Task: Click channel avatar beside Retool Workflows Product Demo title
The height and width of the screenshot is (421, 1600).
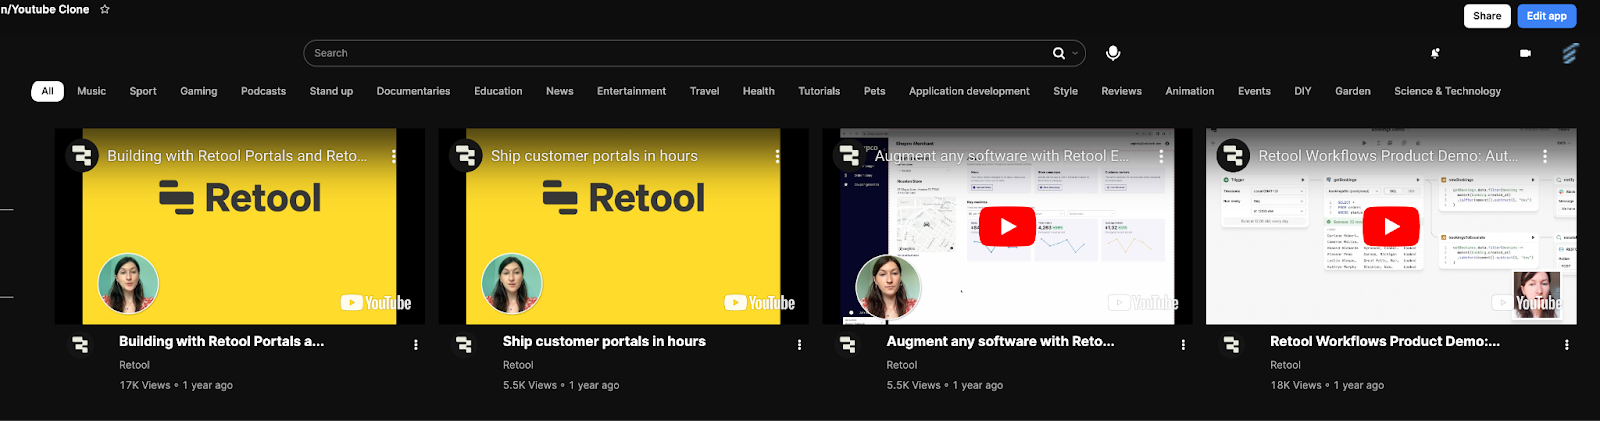Action: click(x=1232, y=345)
